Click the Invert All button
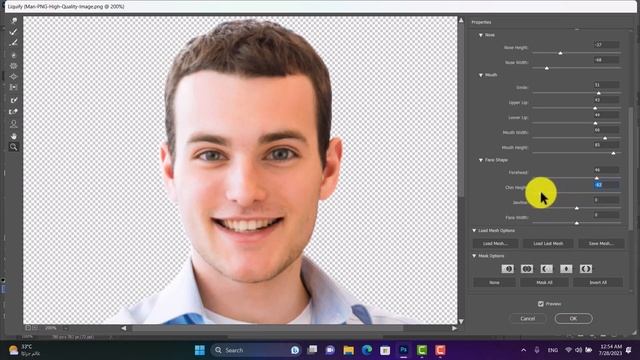 pyautogui.click(x=598, y=282)
